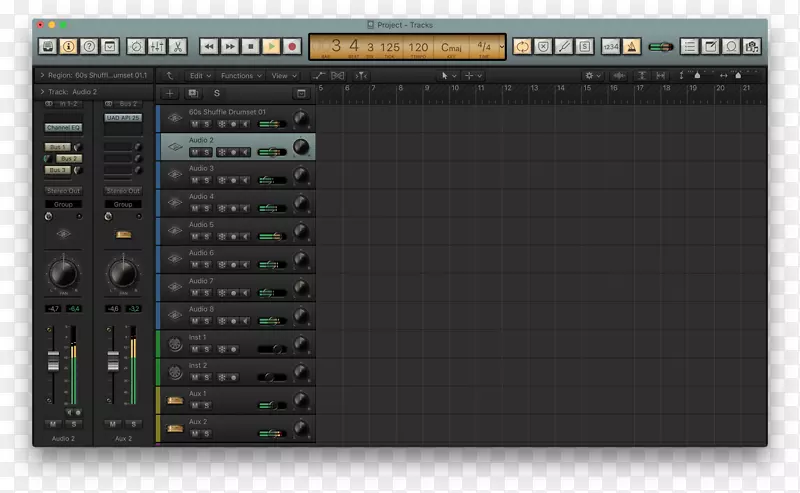Expand the Track: Audio 2 inspector section
800x493 pixels.
41,91
